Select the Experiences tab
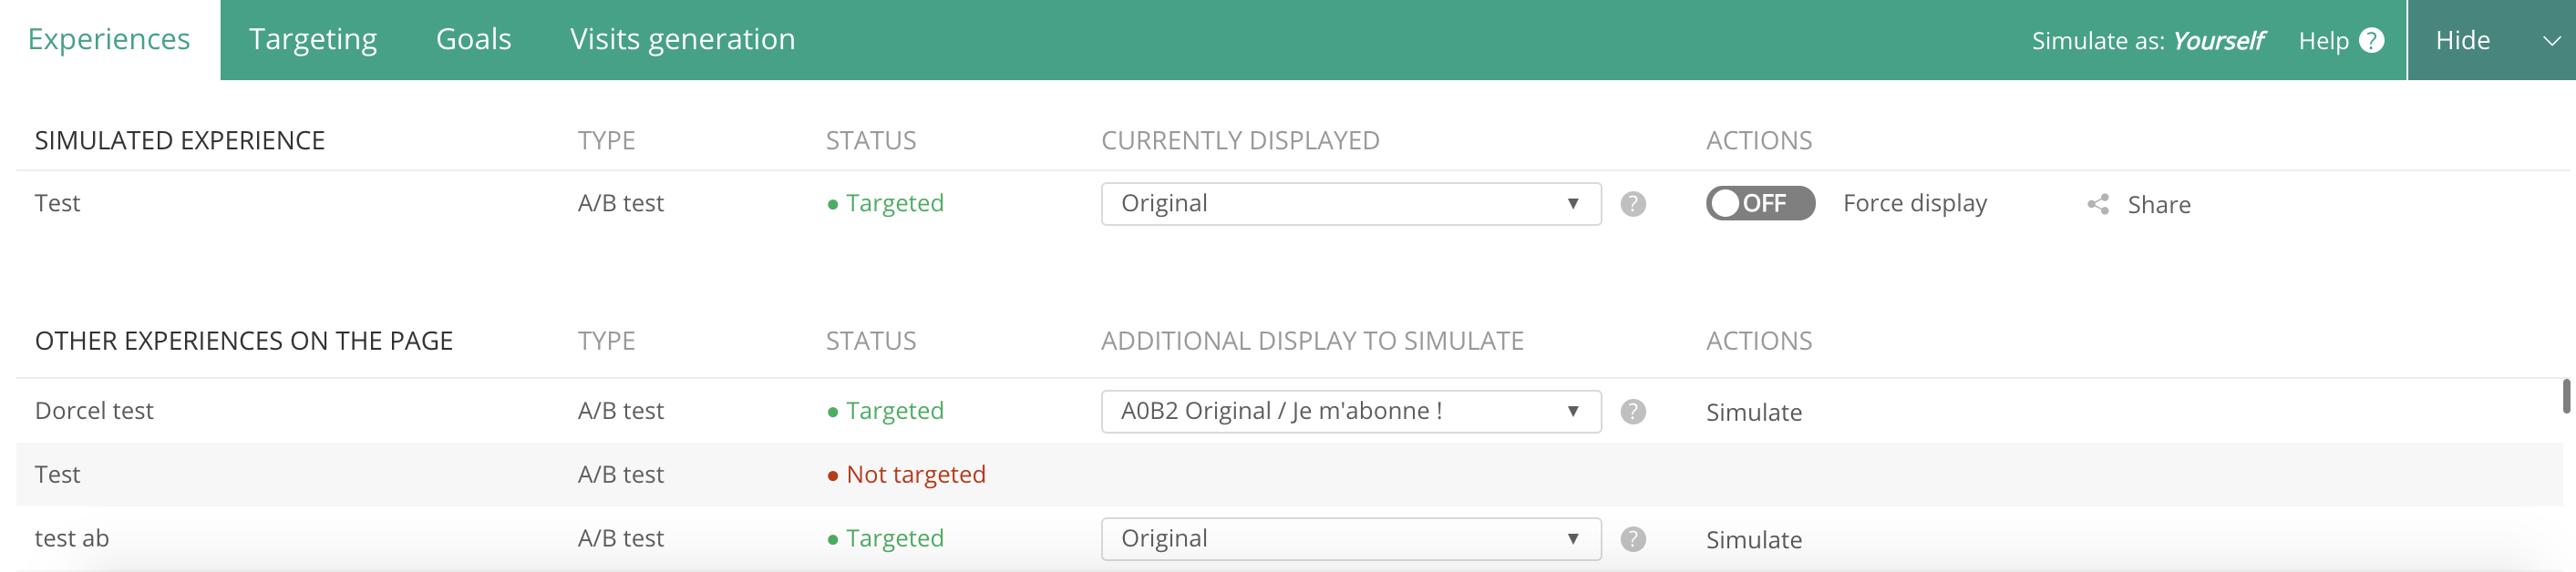Image resolution: width=2576 pixels, height=572 pixels. click(x=109, y=39)
